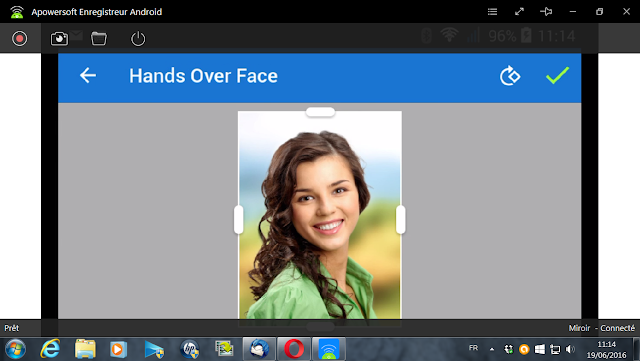Screen dimensions: 640x361
Task: Click the FR language indicator
Action: coord(473,348)
